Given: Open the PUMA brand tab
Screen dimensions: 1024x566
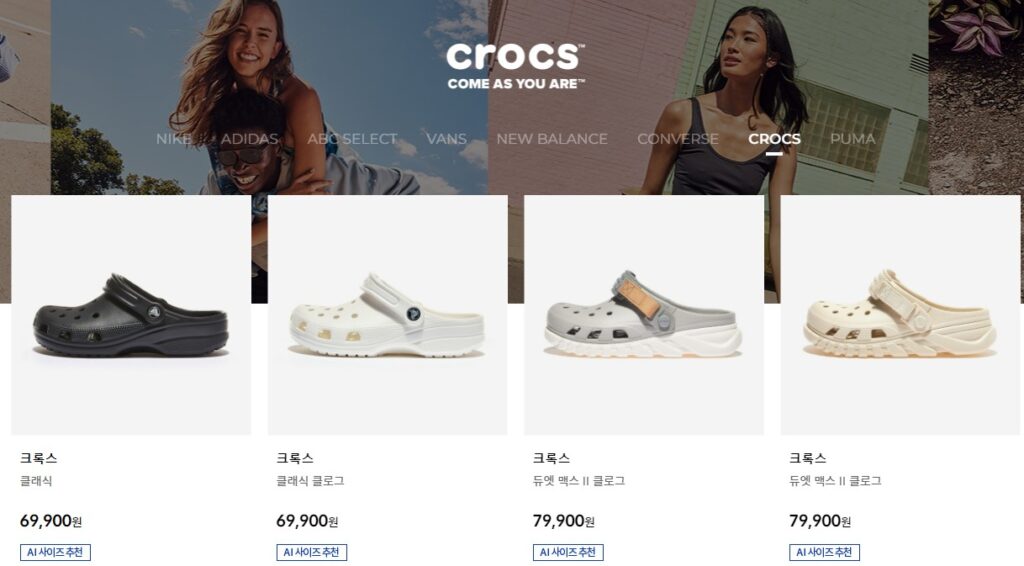Looking at the screenshot, I should coord(852,139).
